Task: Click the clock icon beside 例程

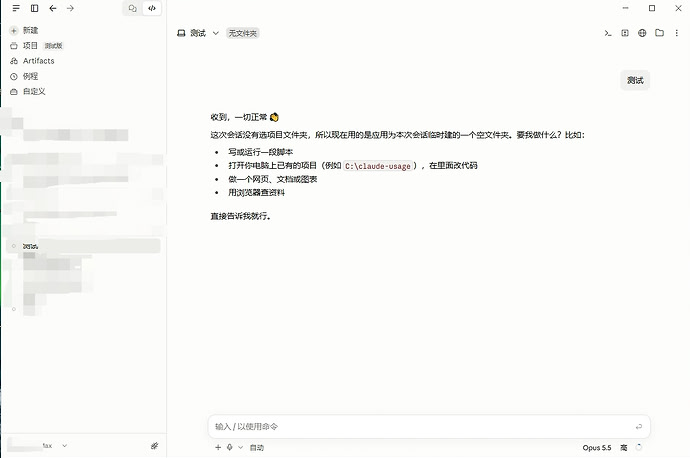Action: pos(14,77)
